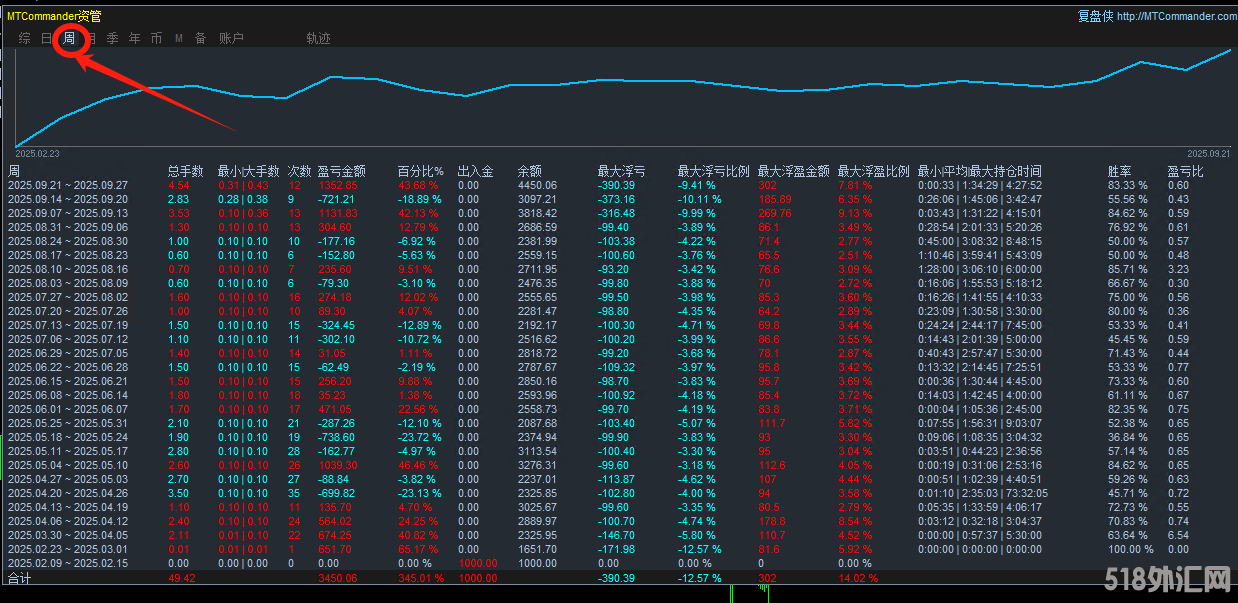This screenshot has width=1238, height=603.
Task: Click the 胜率 column header
Action: [1120, 172]
